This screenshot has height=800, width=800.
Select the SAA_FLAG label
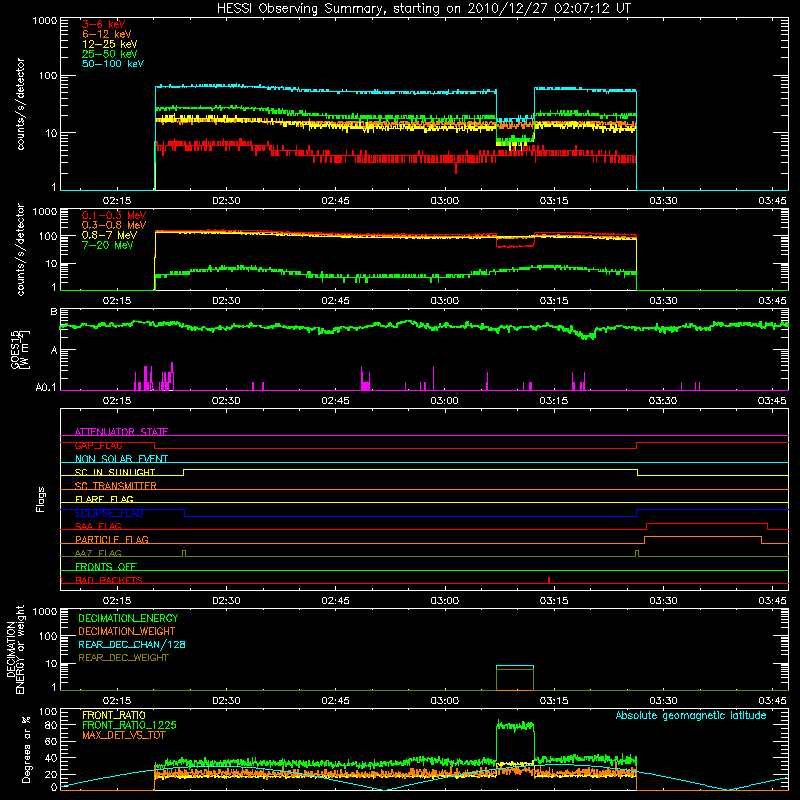pyautogui.click(x=98, y=526)
